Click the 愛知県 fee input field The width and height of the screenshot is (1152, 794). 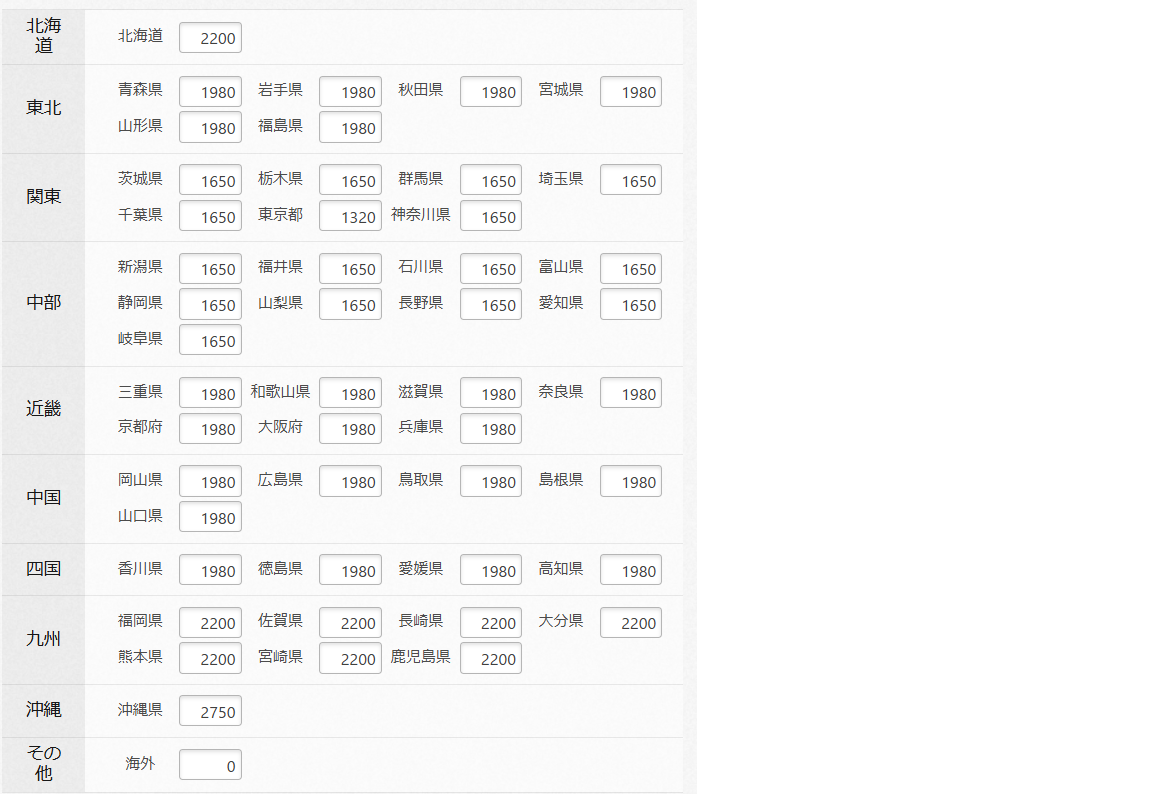click(630, 305)
